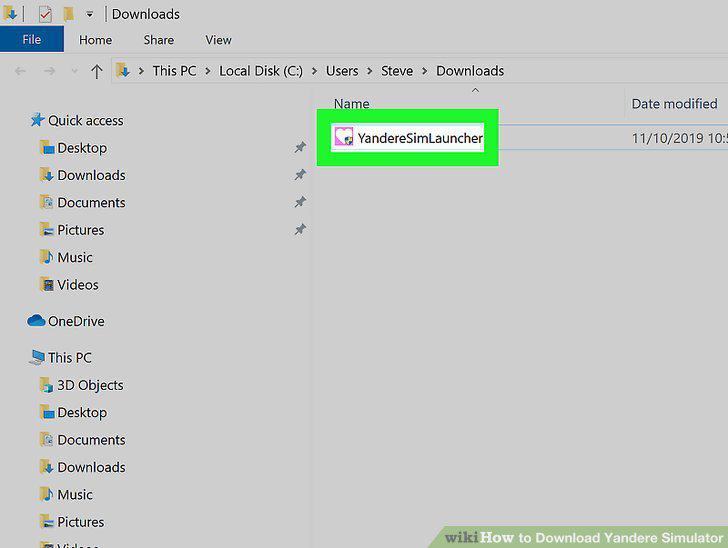
Task: Expand chevron after Local Disk (C:) in address bar
Action: 314,71
